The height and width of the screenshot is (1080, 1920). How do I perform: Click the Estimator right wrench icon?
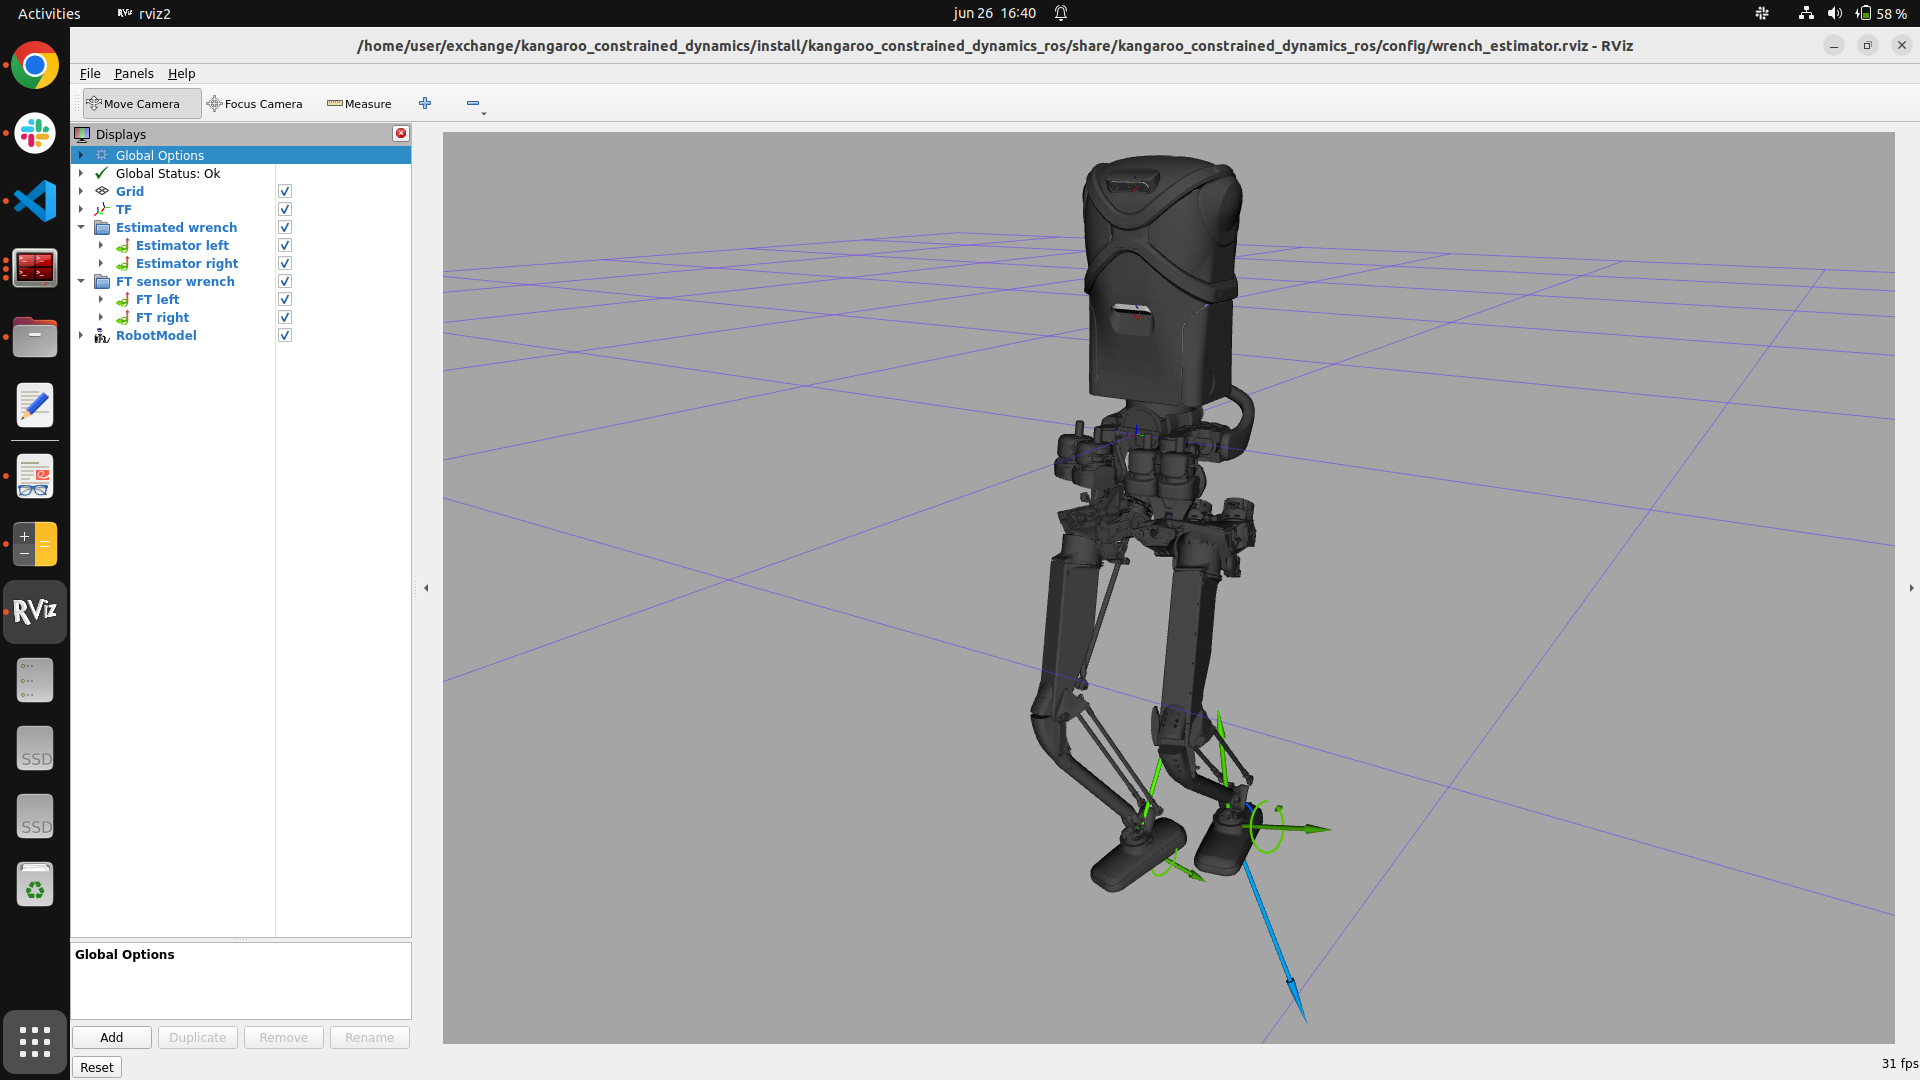pos(122,263)
